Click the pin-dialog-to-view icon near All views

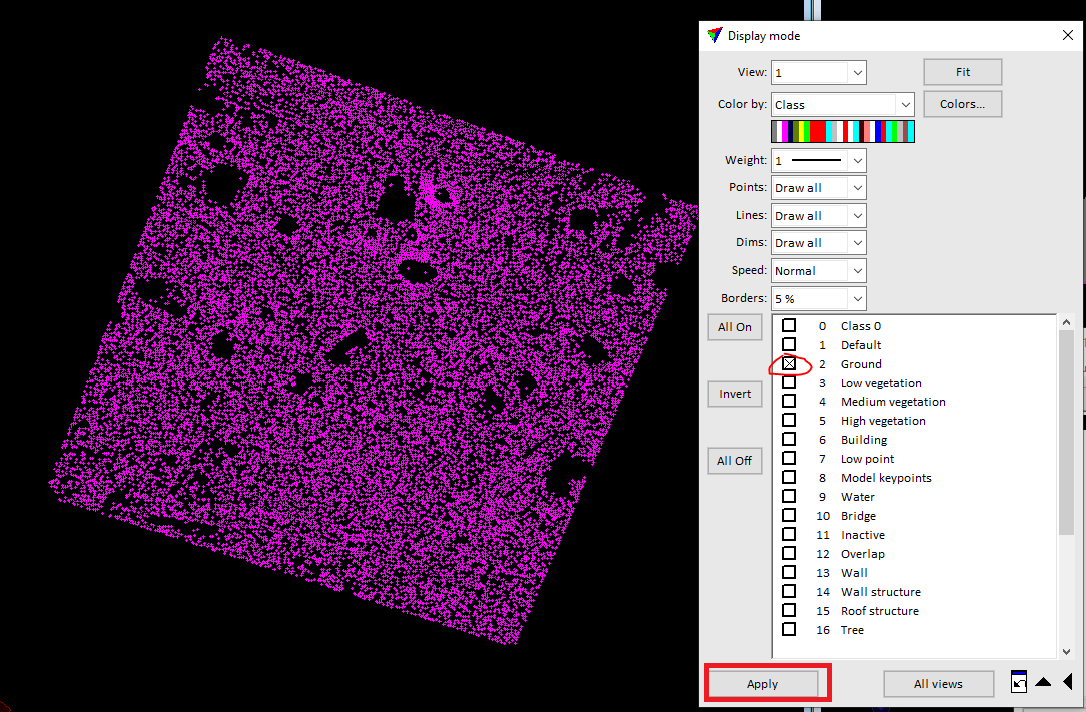1019,682
